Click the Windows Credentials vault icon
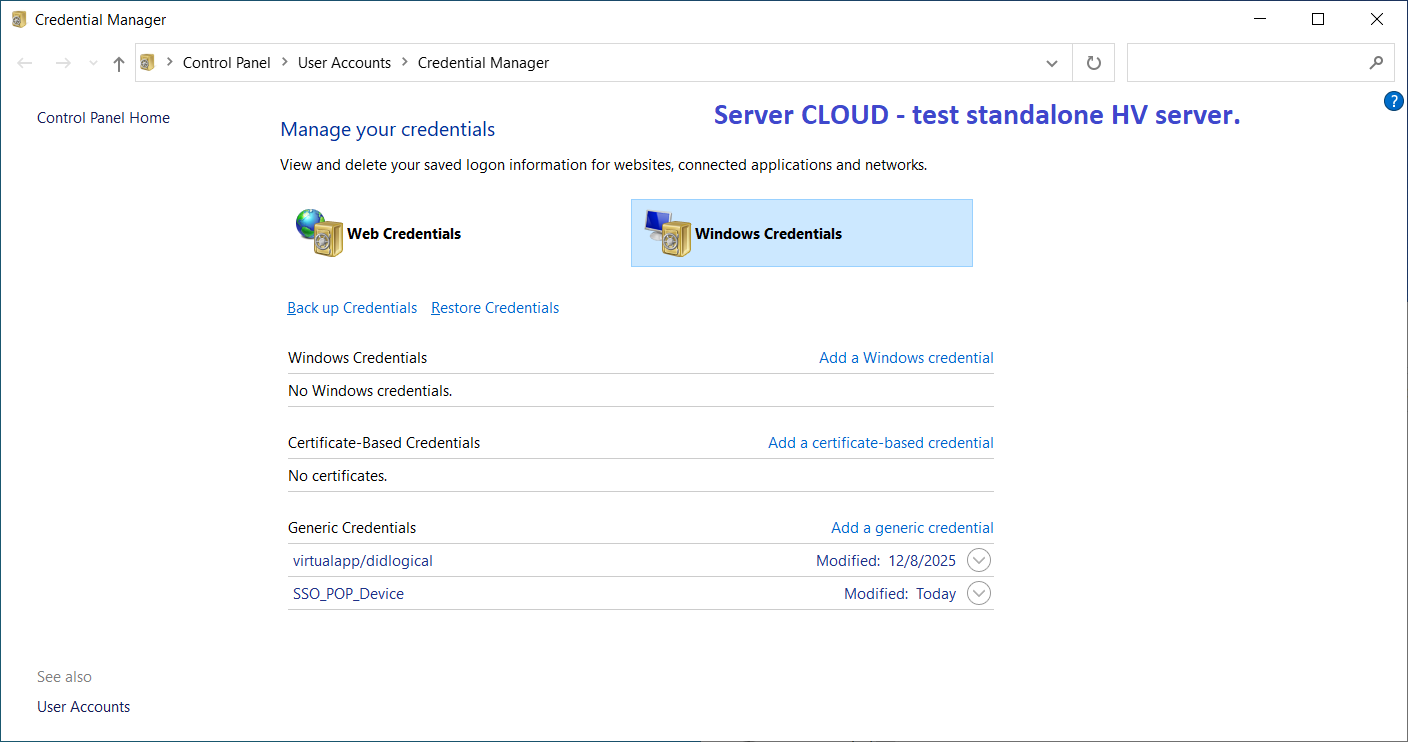 coord(668,233)
